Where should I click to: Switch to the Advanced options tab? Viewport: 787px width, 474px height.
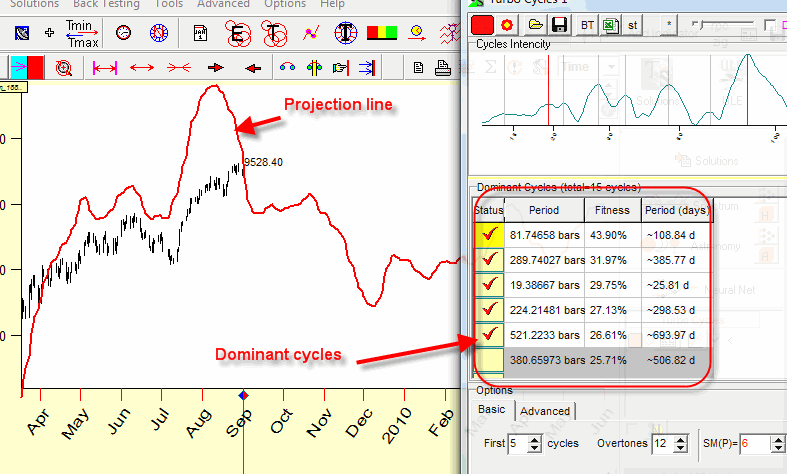(545, 411)
